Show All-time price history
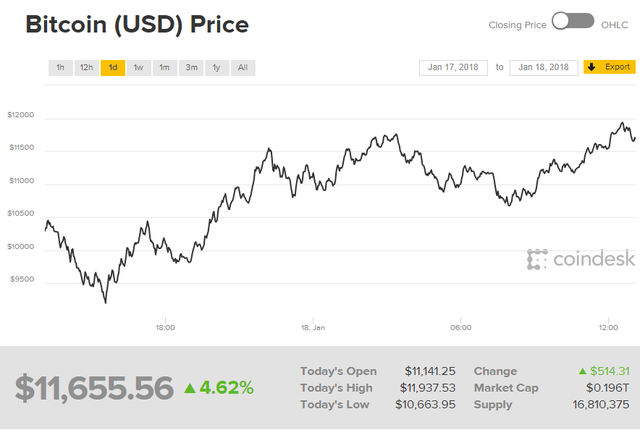Image resolution: width=640 pixels, height=435 pixels. pyautogui.click(x=242, y=68)
